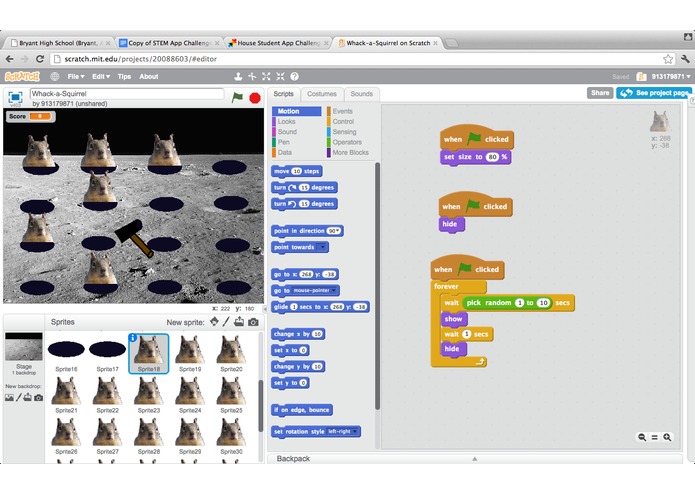Switch to Bryant High School browser tab
This screenshot has height=494, width=695.
59,43
